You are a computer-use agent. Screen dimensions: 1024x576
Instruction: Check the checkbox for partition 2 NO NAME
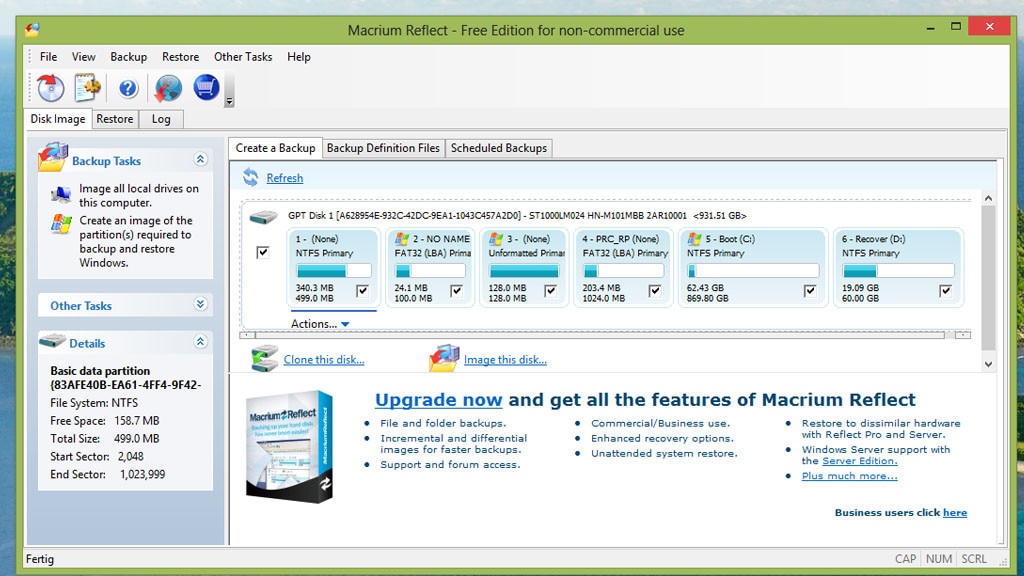(458, 291)
